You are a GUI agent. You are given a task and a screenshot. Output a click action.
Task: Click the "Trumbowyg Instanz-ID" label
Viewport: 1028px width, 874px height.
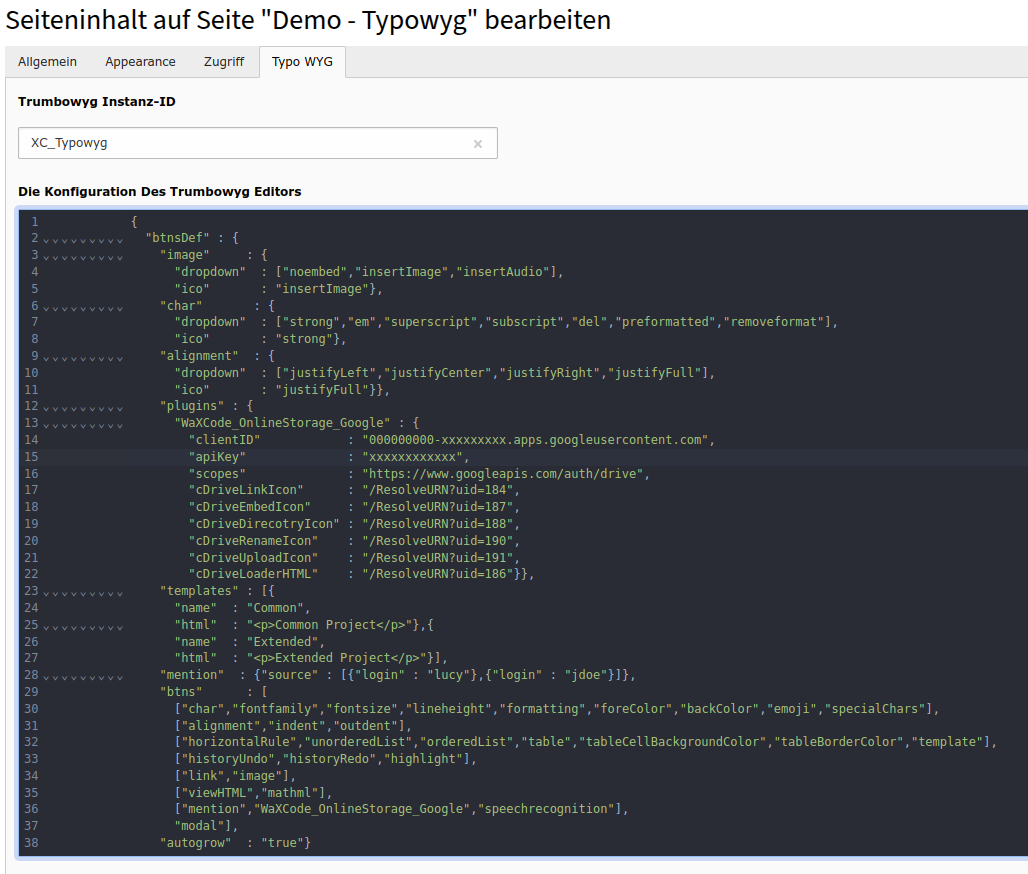97,102
